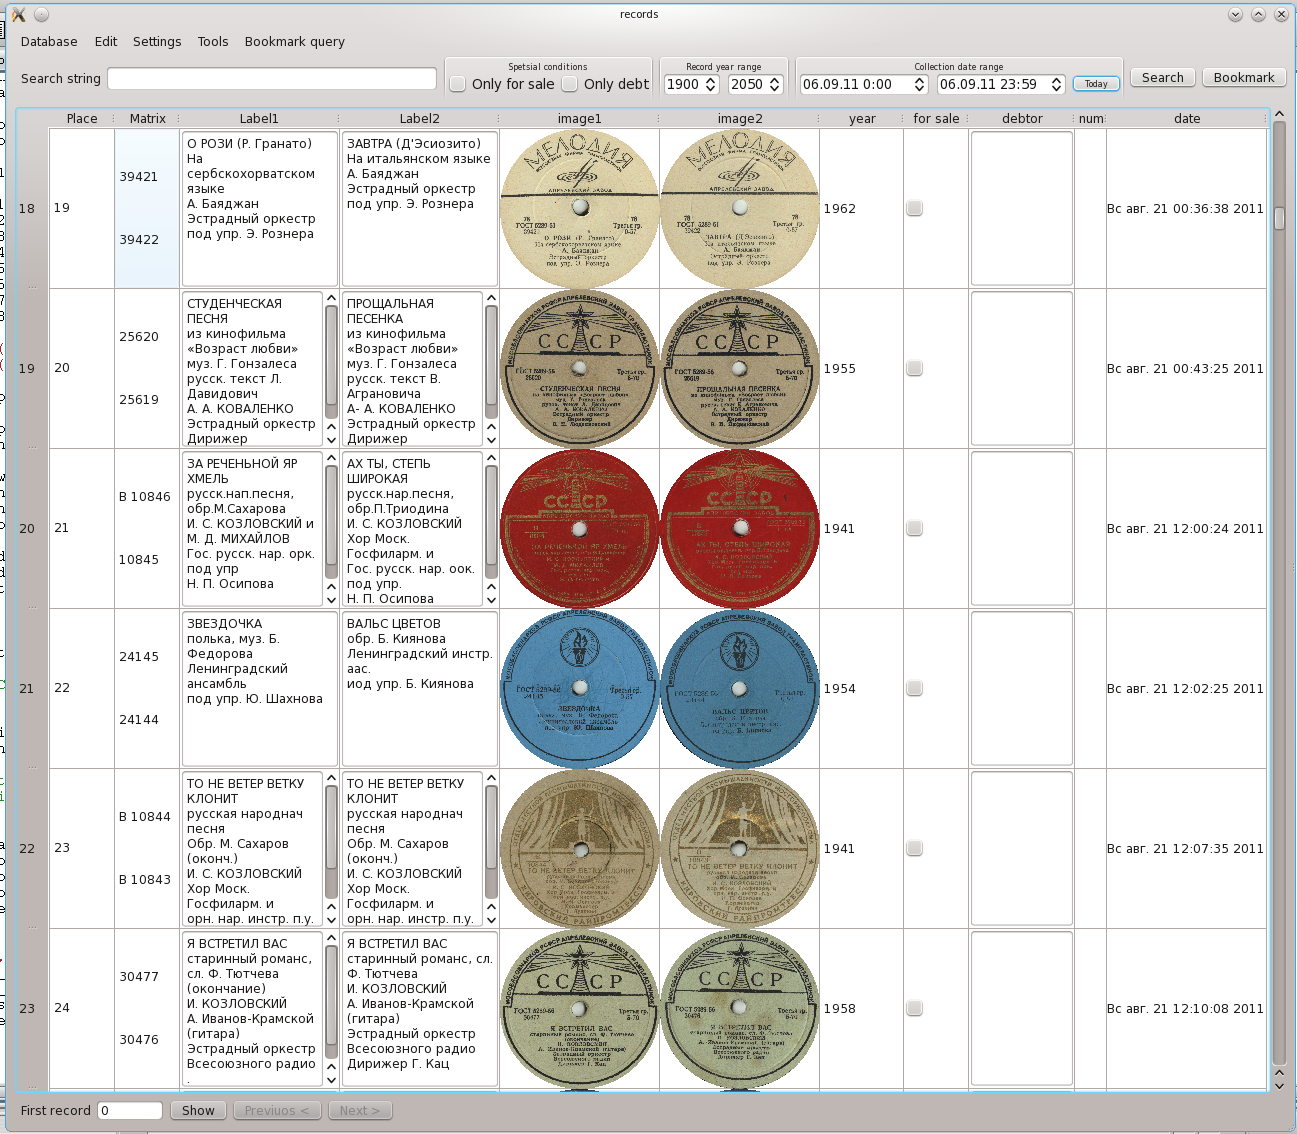Click down arrow of ЗА РЕЧЕНЬНОЙ Label1 scrollbar
This screenshot has height=1134, width=1297.
pyautogui.click(x=331, y=600)
